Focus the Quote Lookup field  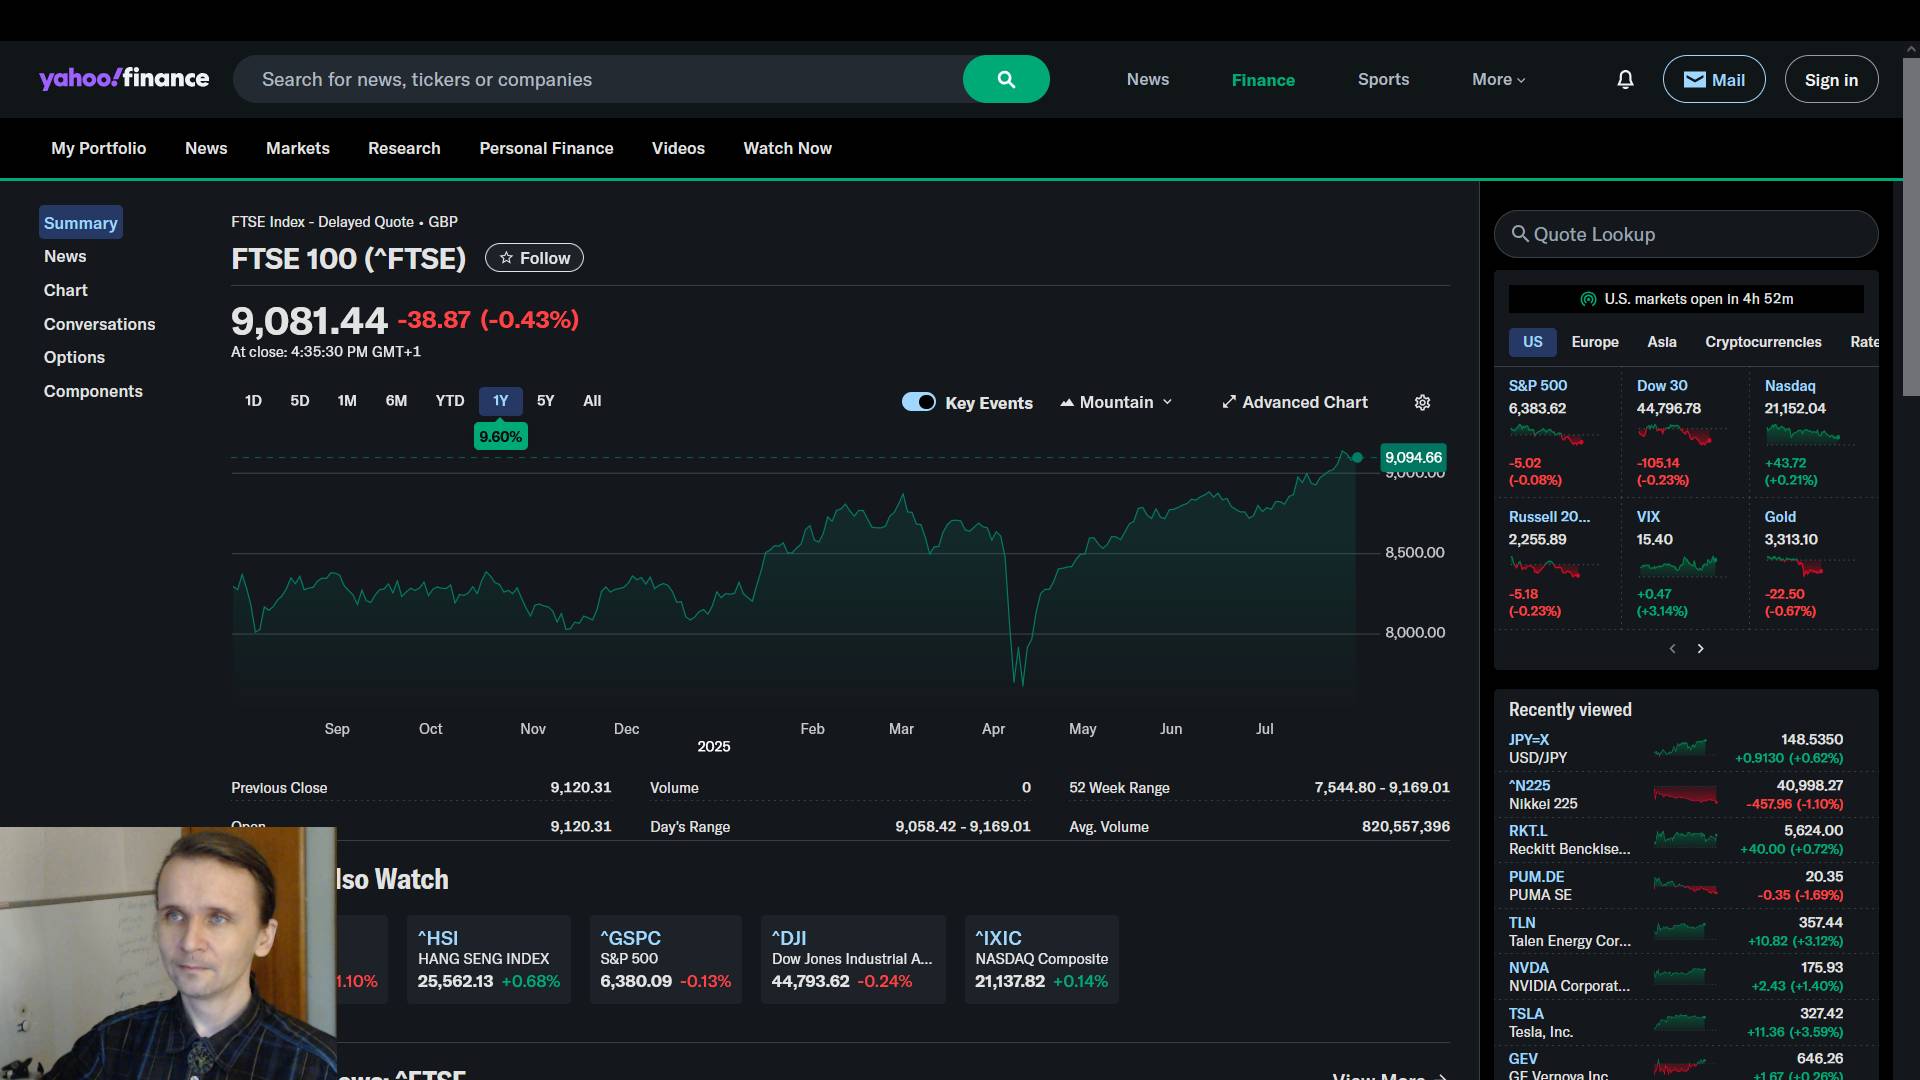pyautogui.click(x=1686, y=234)
